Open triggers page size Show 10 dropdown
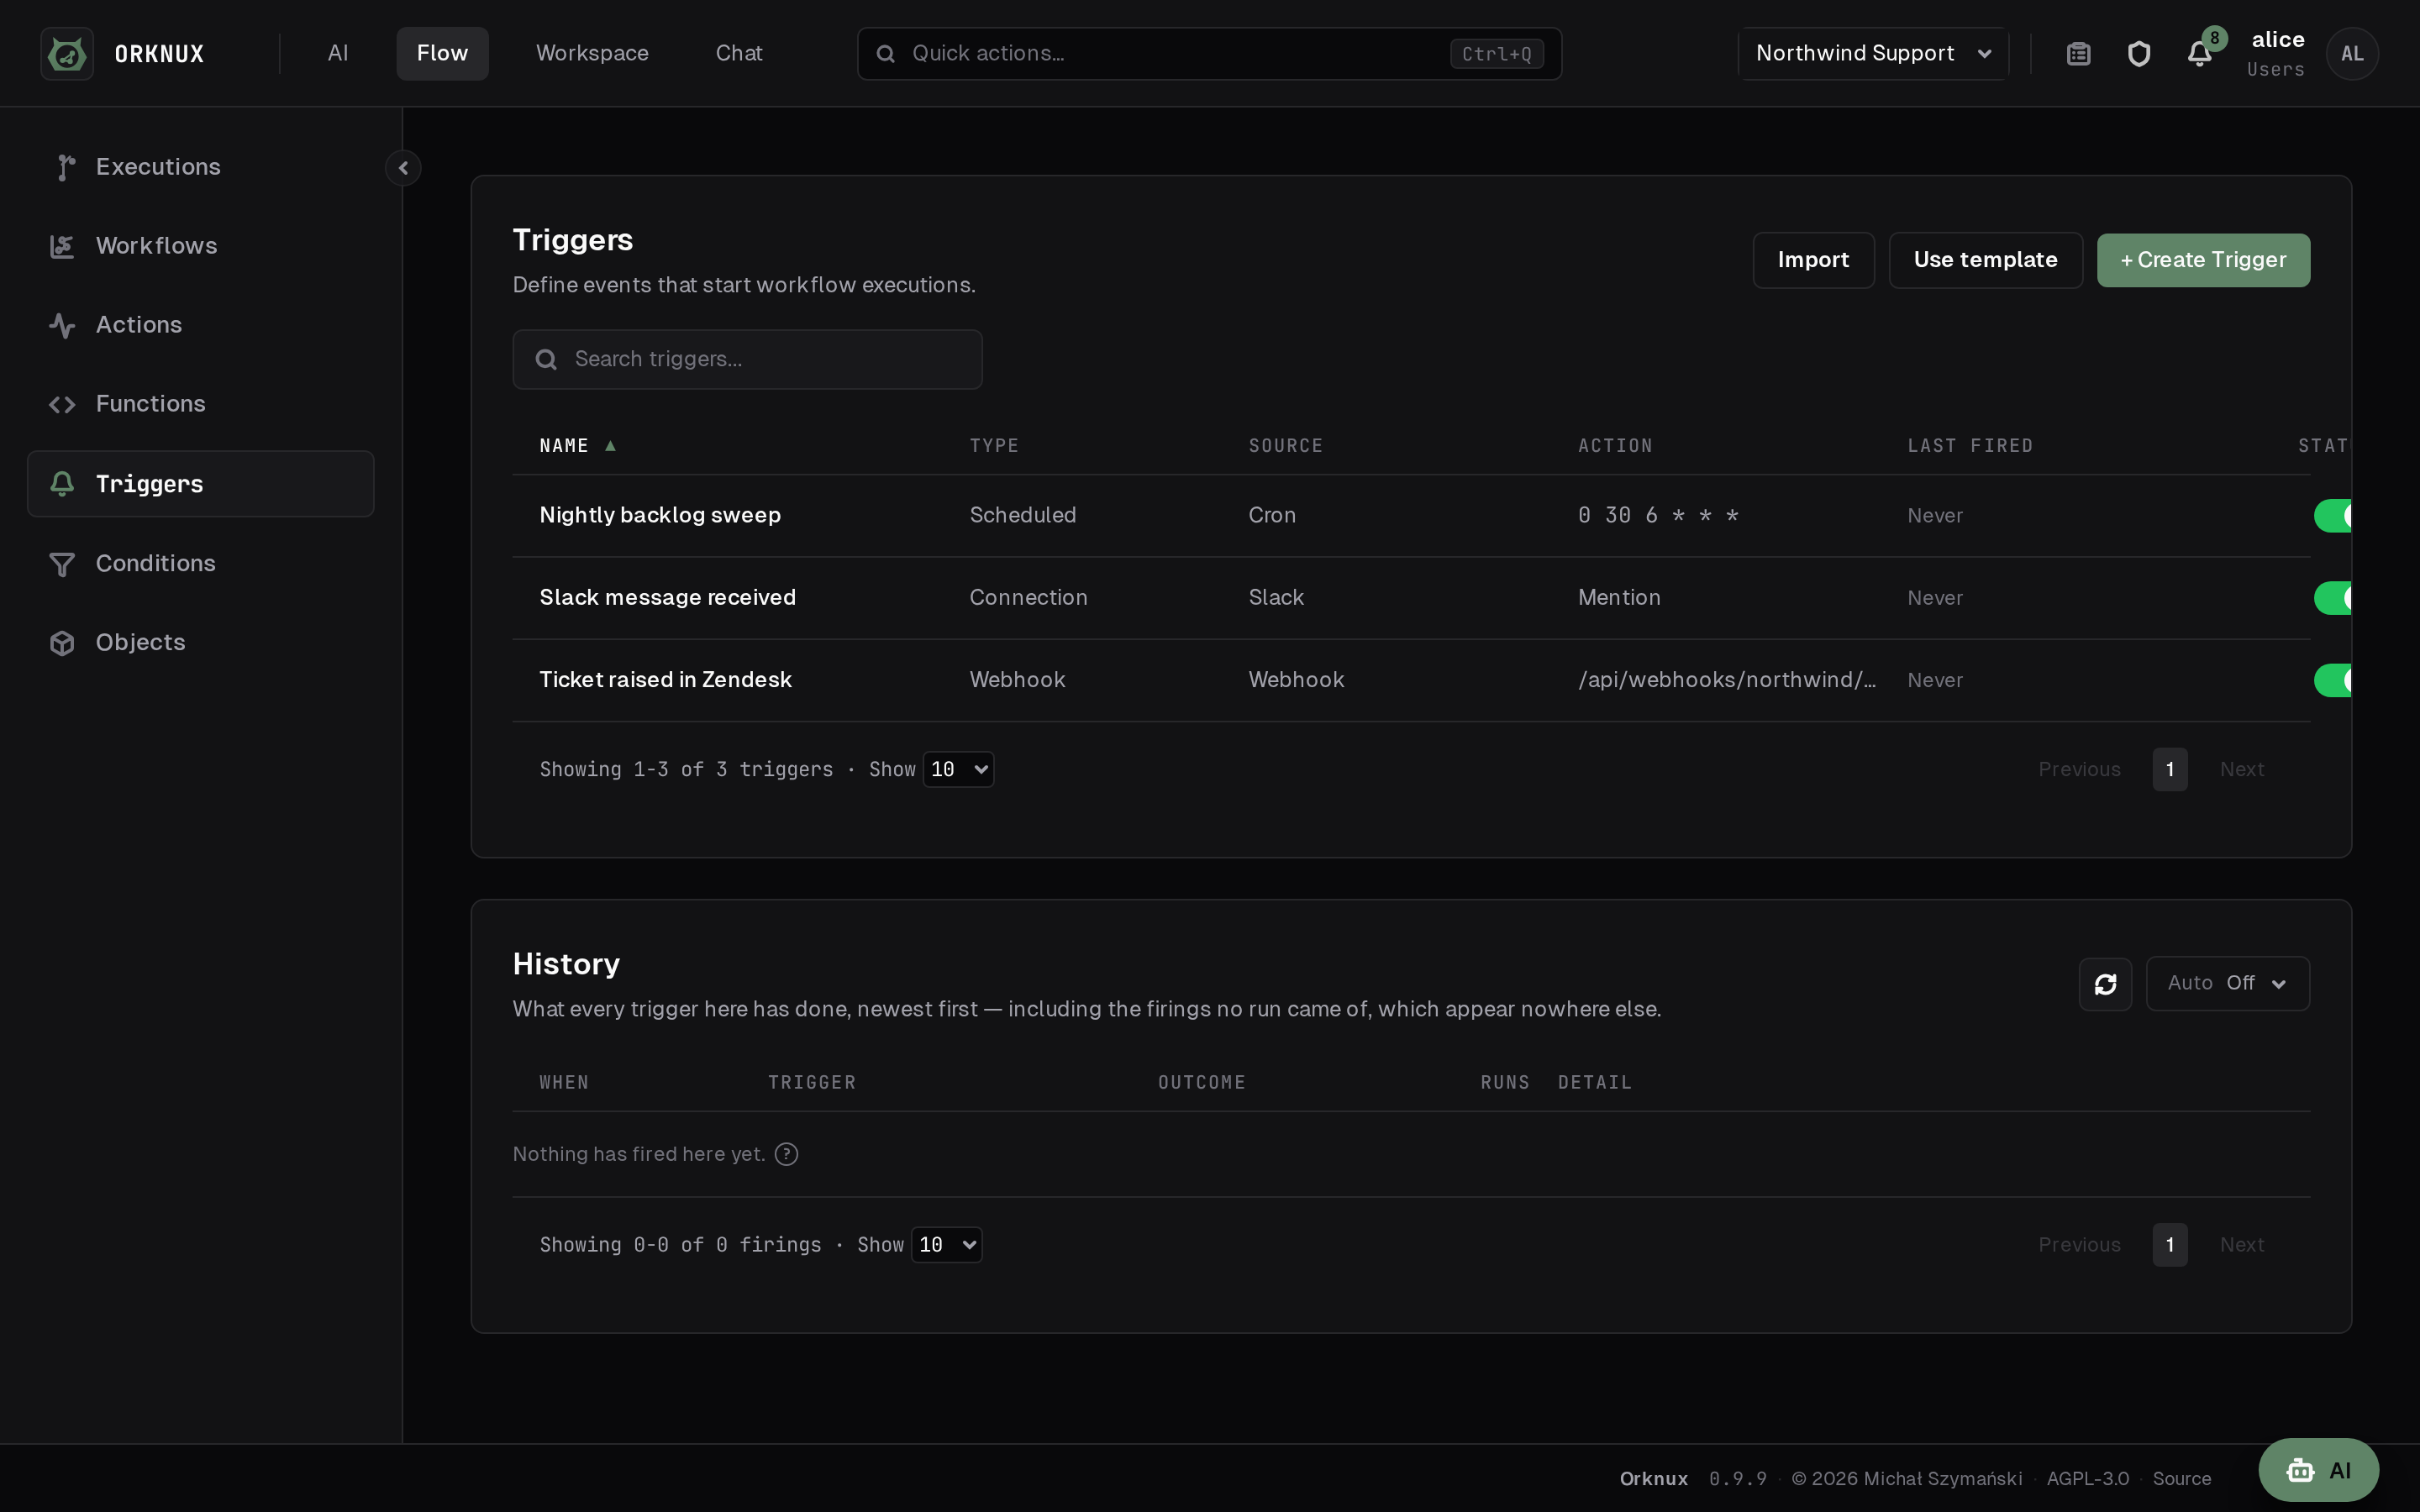 (958, 769)
